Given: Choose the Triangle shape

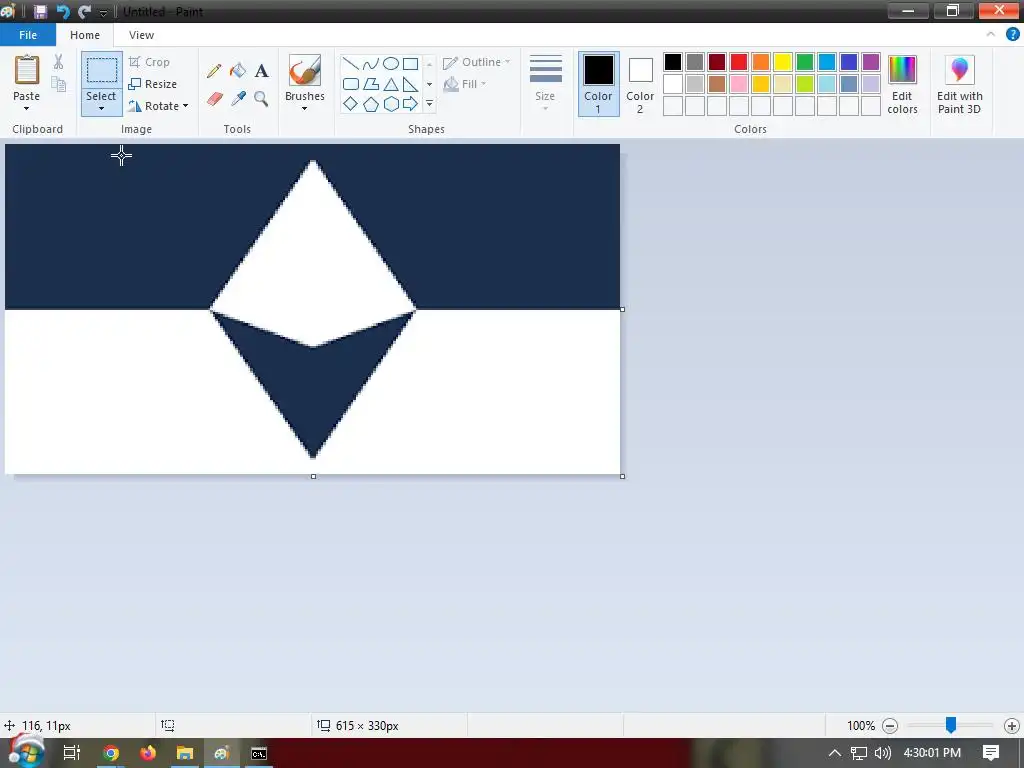Looking at the screenshot, I should (391, 84).
